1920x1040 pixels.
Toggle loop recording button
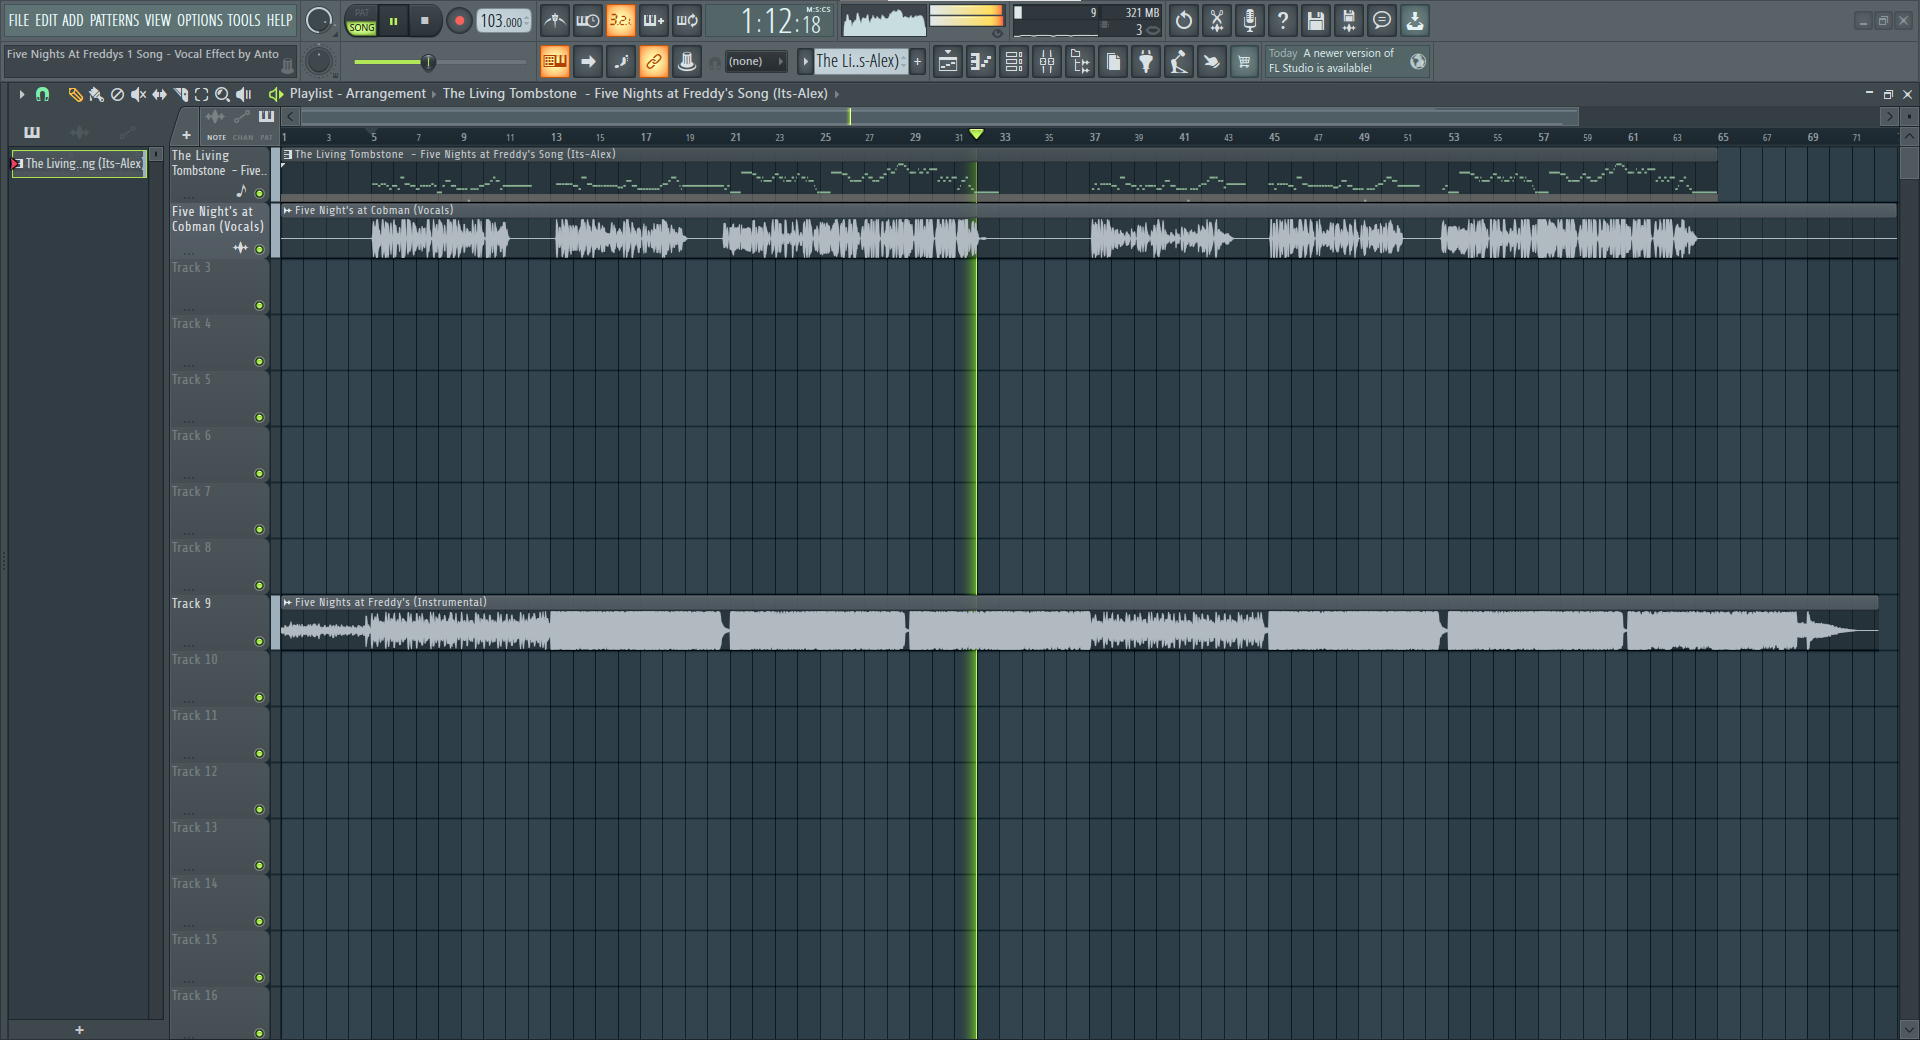(x=686, y=20)
